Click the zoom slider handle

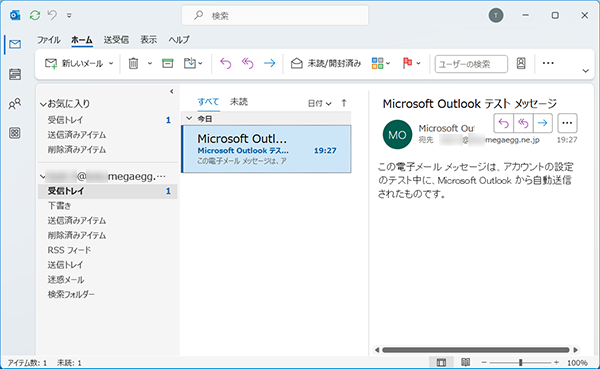click(520, 362)
